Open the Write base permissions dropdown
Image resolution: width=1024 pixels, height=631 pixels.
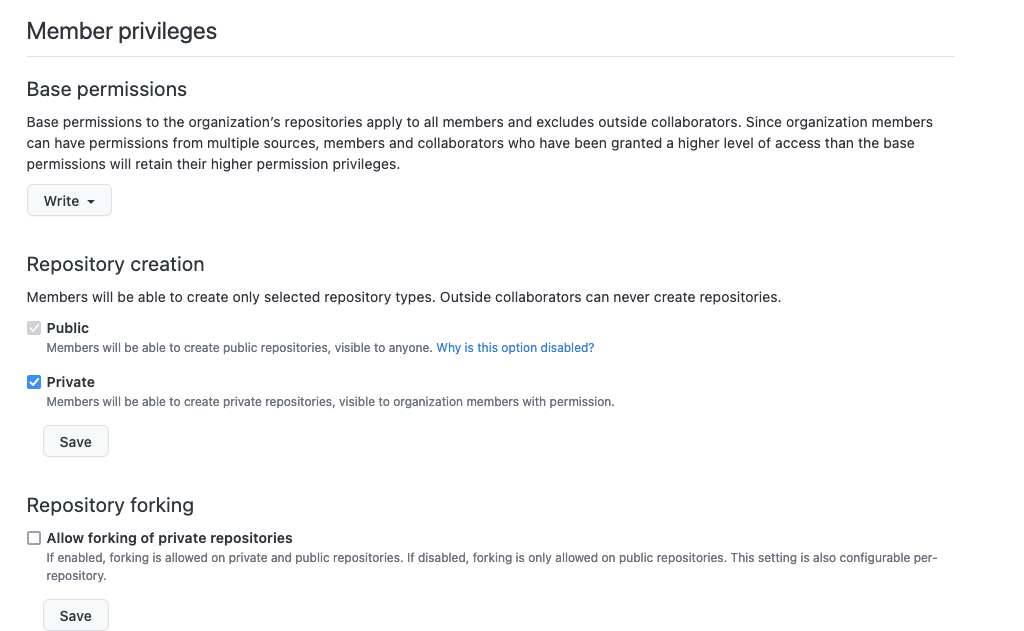pyautogui.click(x=69, y=201)
